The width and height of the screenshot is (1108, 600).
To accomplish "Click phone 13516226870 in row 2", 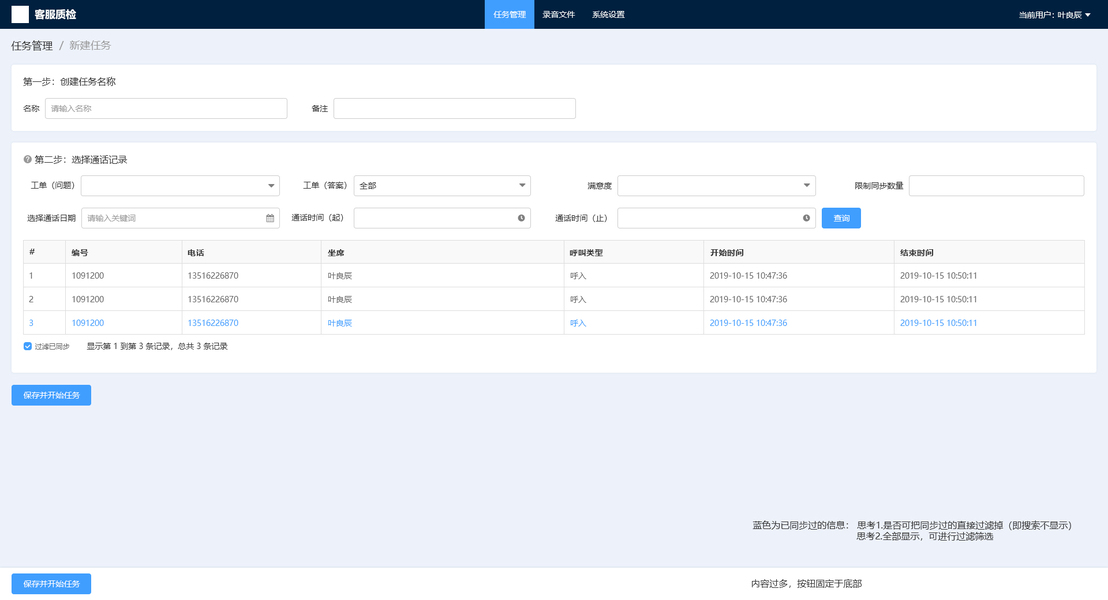I will pyautogui.click(x=213, y=300).
